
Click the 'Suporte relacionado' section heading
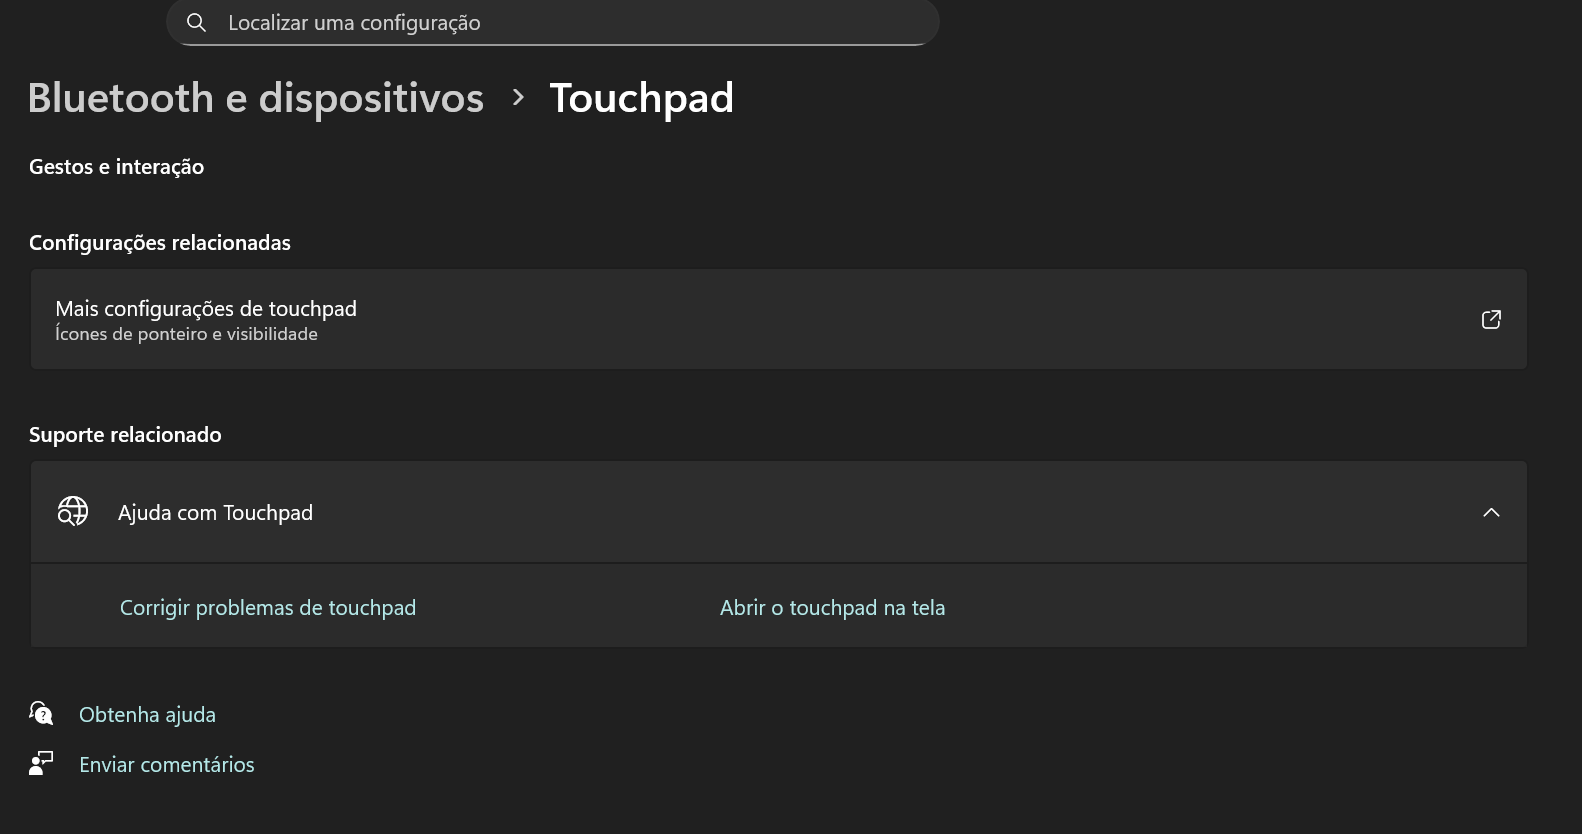coord(126,435)
